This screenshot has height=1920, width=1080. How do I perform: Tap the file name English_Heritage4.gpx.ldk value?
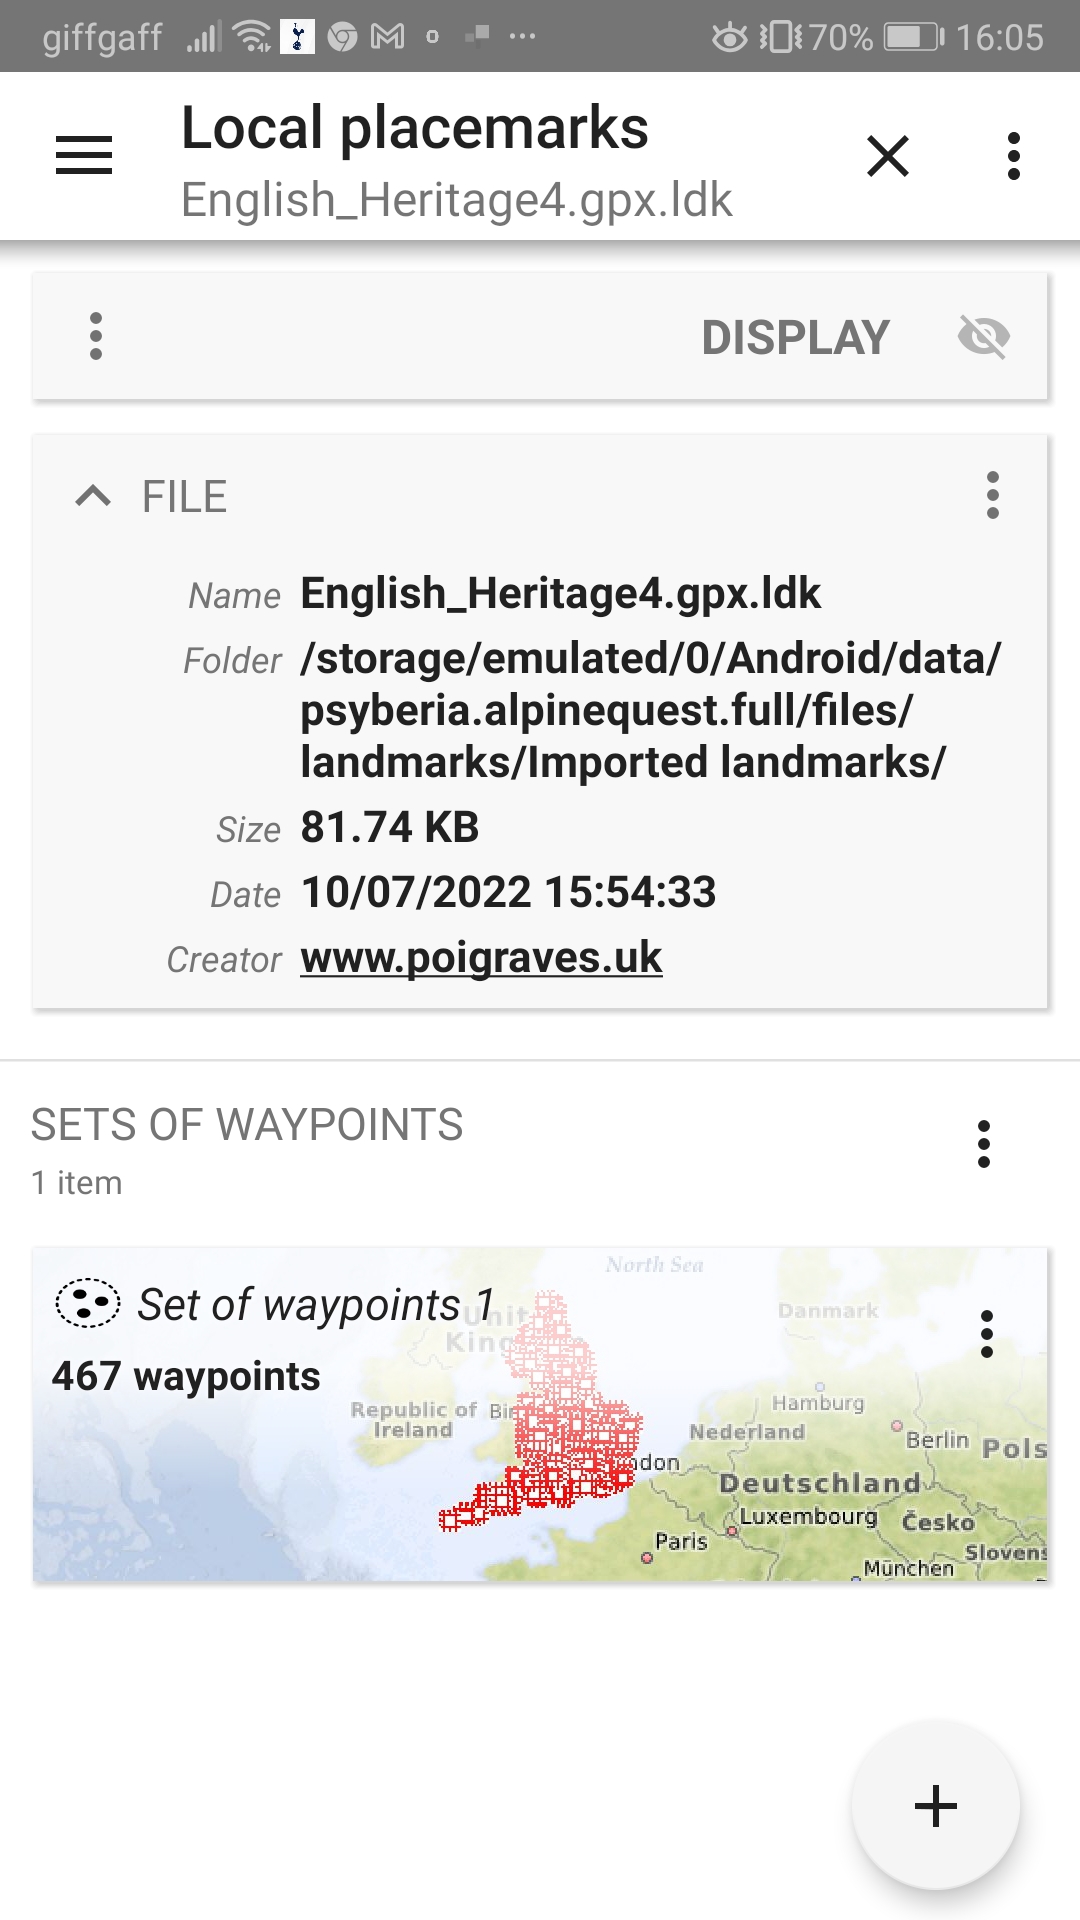click(560, 594)
